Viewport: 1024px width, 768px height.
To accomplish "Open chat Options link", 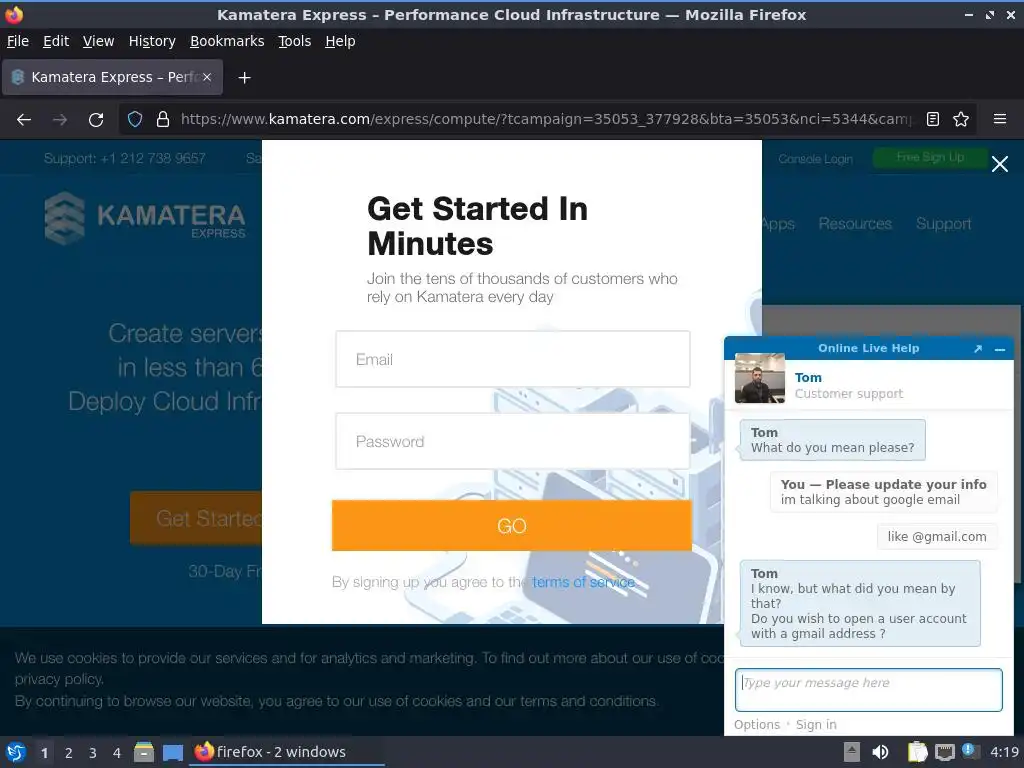I will coord(757,725).
